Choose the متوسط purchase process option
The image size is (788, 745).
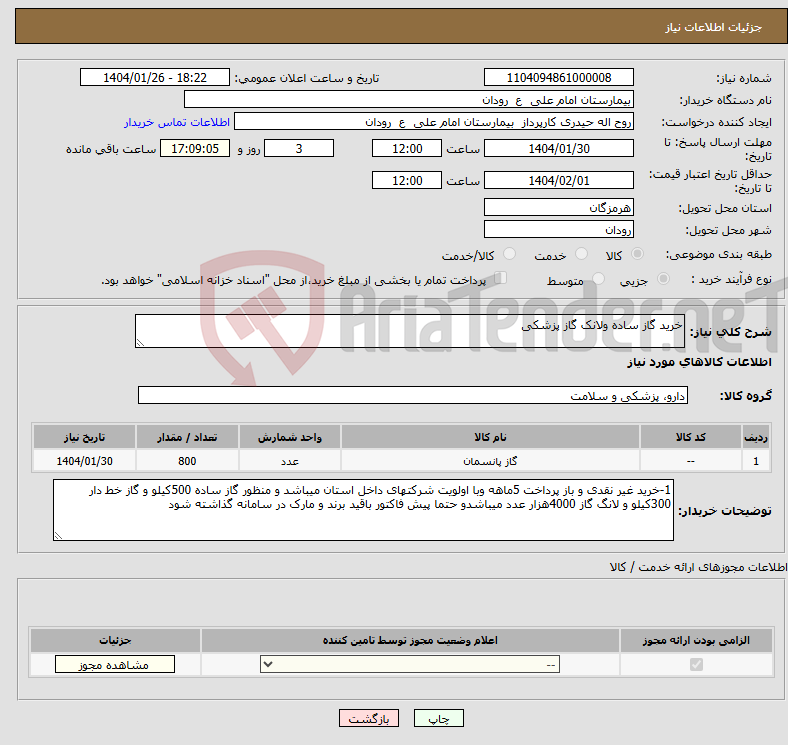tap(598, 278)
